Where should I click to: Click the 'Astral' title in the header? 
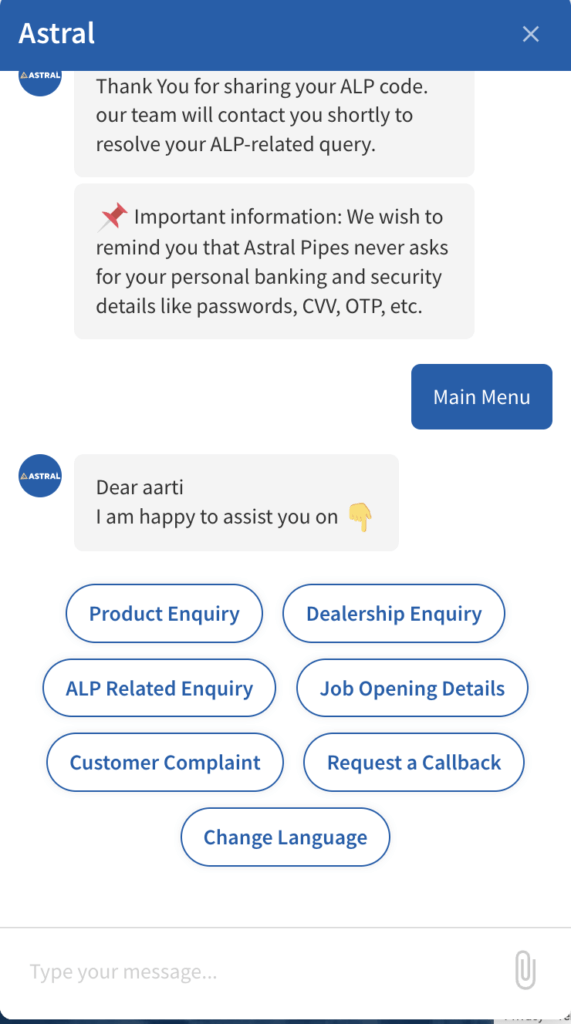coord(57,33)
